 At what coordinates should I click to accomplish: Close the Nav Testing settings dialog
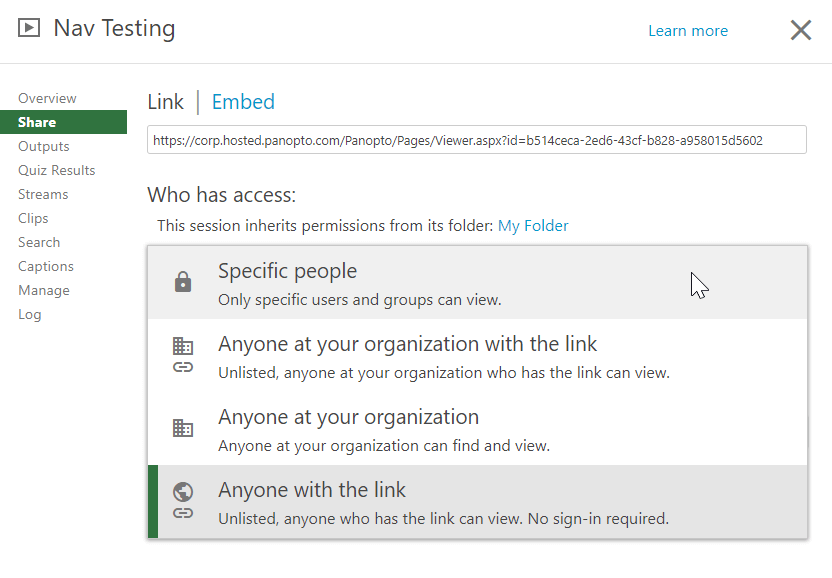click(800, 30)
